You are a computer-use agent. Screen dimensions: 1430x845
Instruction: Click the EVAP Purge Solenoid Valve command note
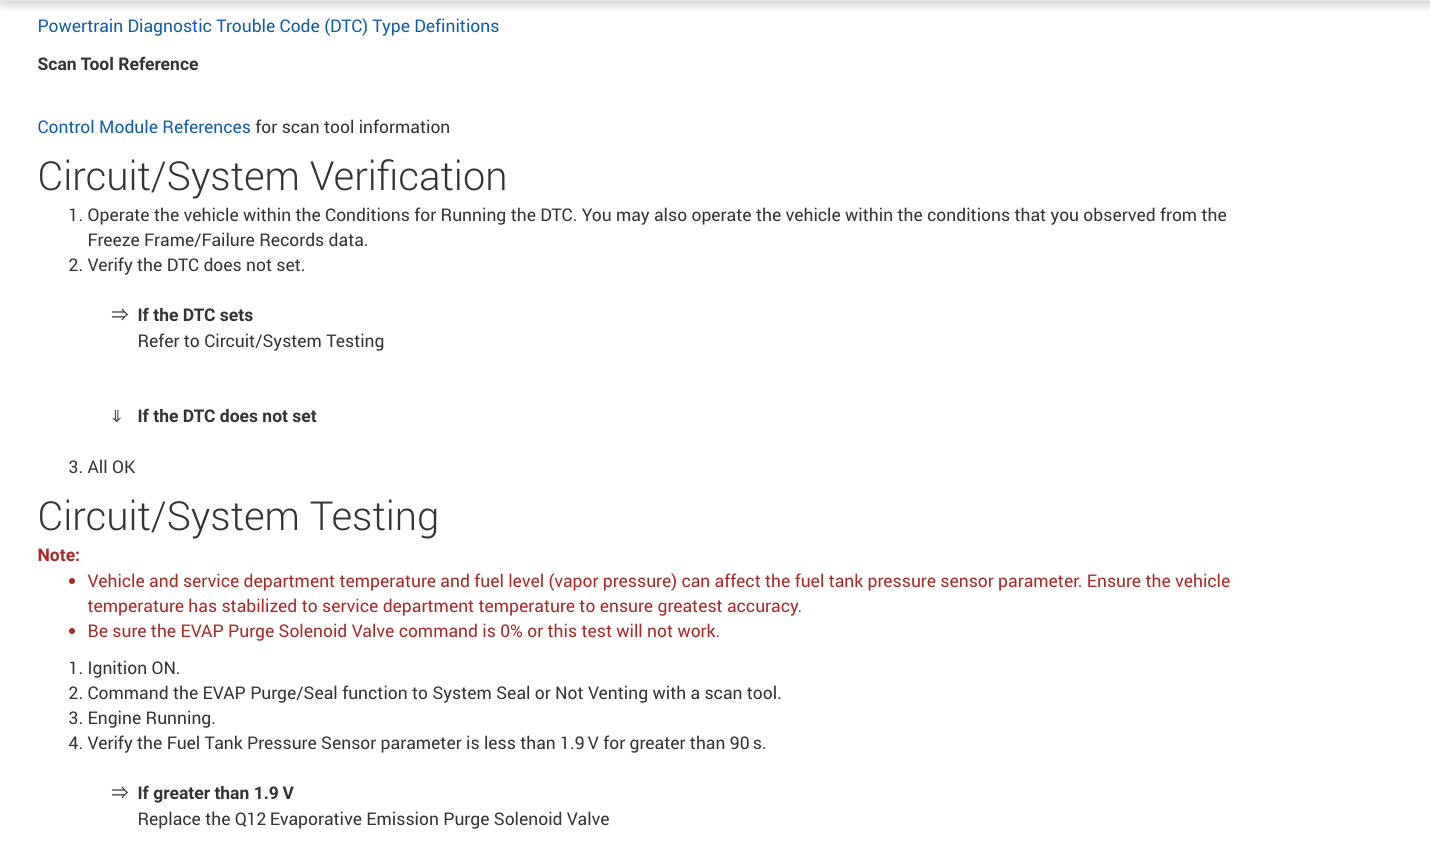coord(403,631)
